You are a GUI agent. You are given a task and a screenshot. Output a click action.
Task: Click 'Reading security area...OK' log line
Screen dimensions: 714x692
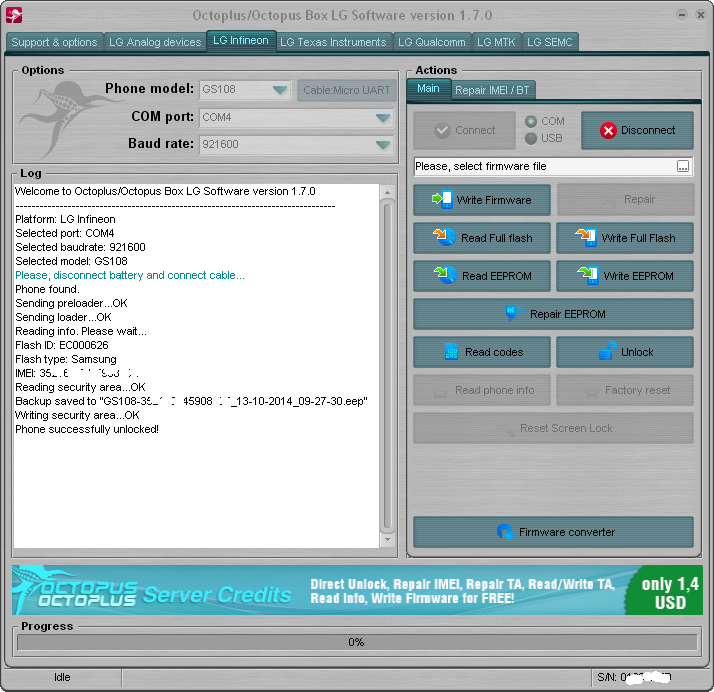80,387
